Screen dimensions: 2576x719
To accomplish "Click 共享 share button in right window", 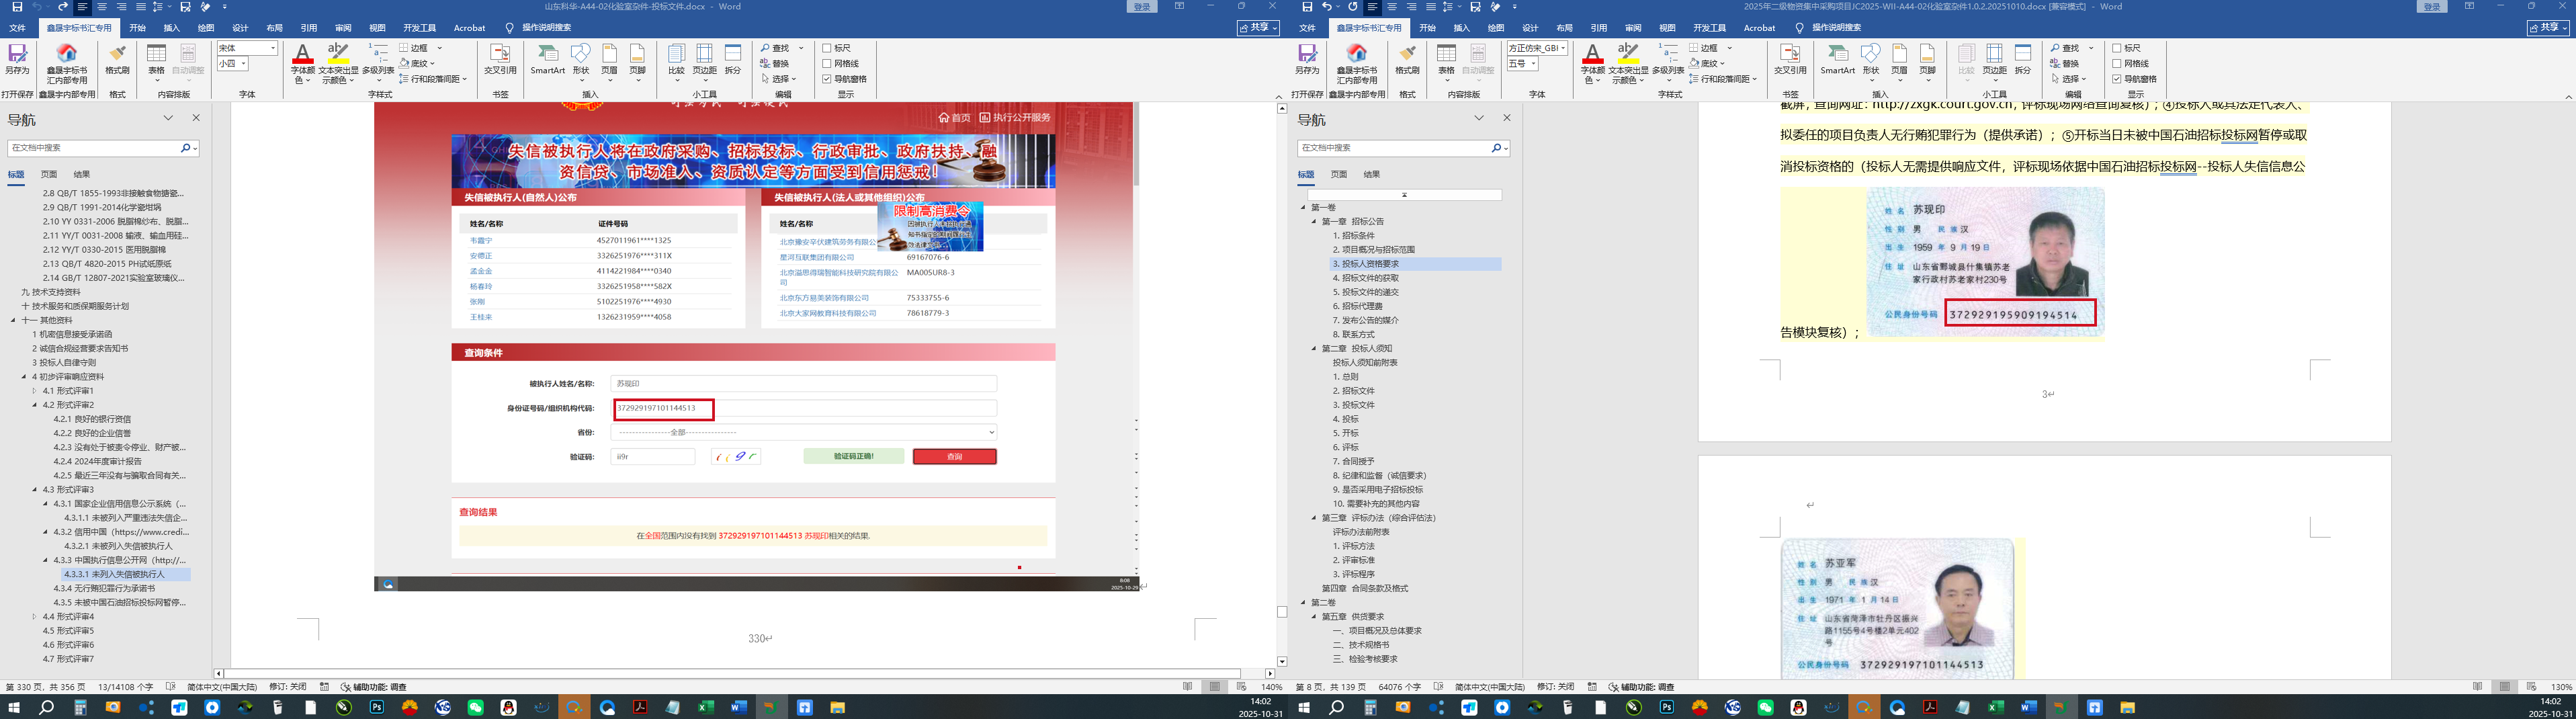I will pyautogui.click(x=2549, y=28).
